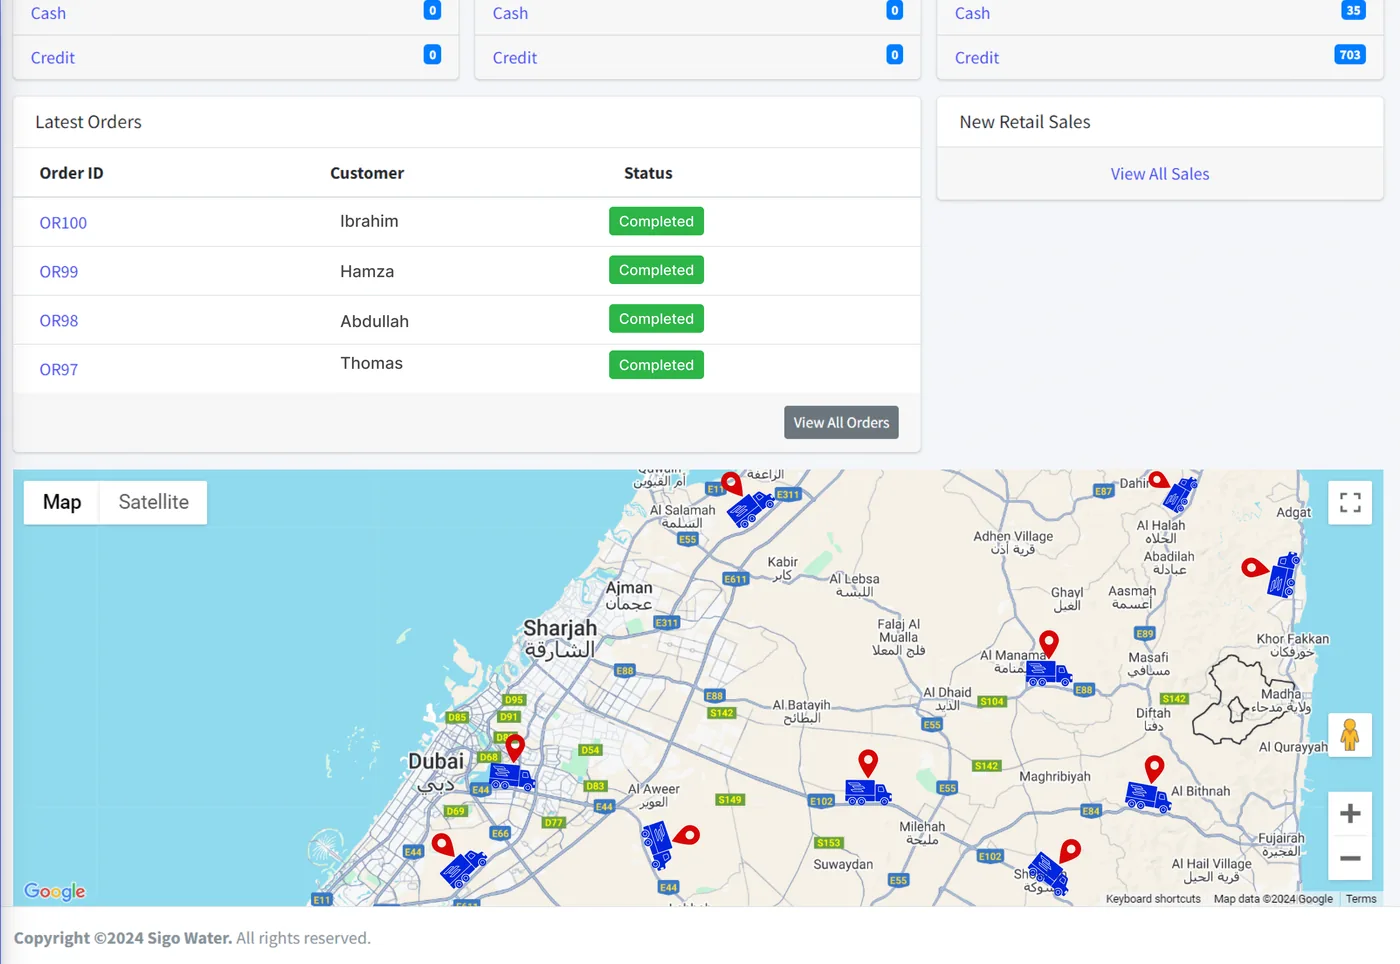
Task: Click the truck icon above Khor Fakkan
Action: (x=1283, y=575)
